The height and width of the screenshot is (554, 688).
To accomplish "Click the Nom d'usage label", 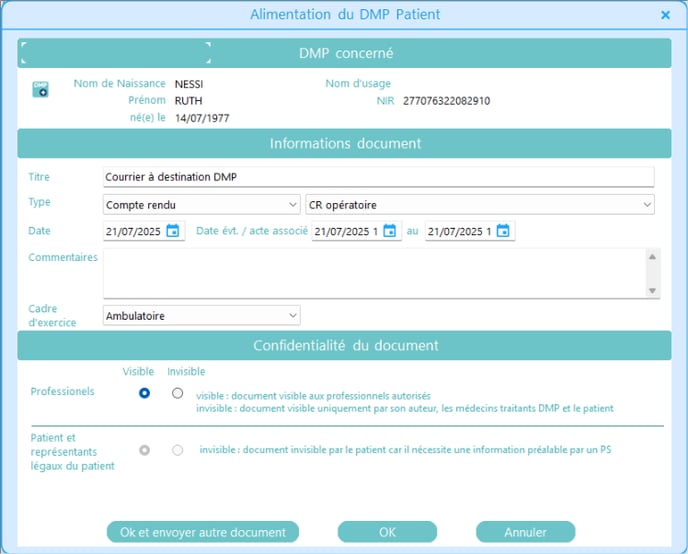I will pyautogui.click(x=358, y=83).
